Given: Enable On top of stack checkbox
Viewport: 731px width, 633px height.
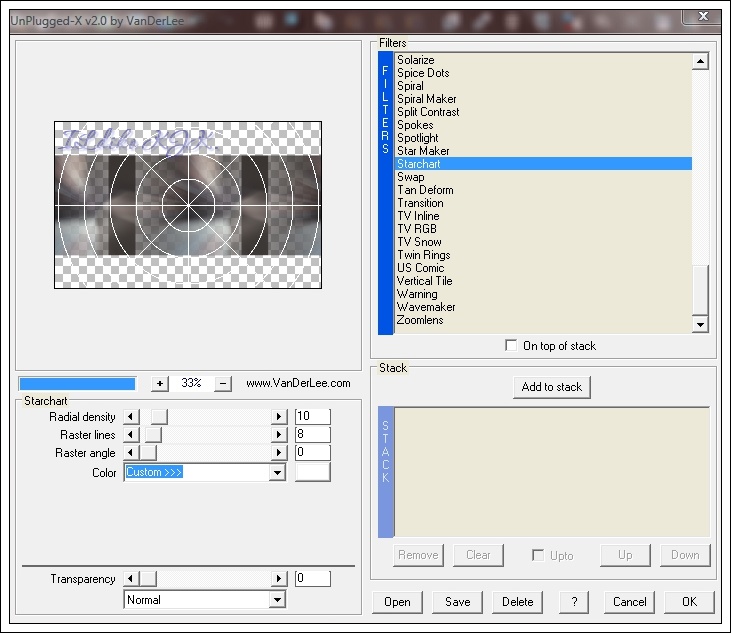Looking at the screenshot, I should point(512,346).
